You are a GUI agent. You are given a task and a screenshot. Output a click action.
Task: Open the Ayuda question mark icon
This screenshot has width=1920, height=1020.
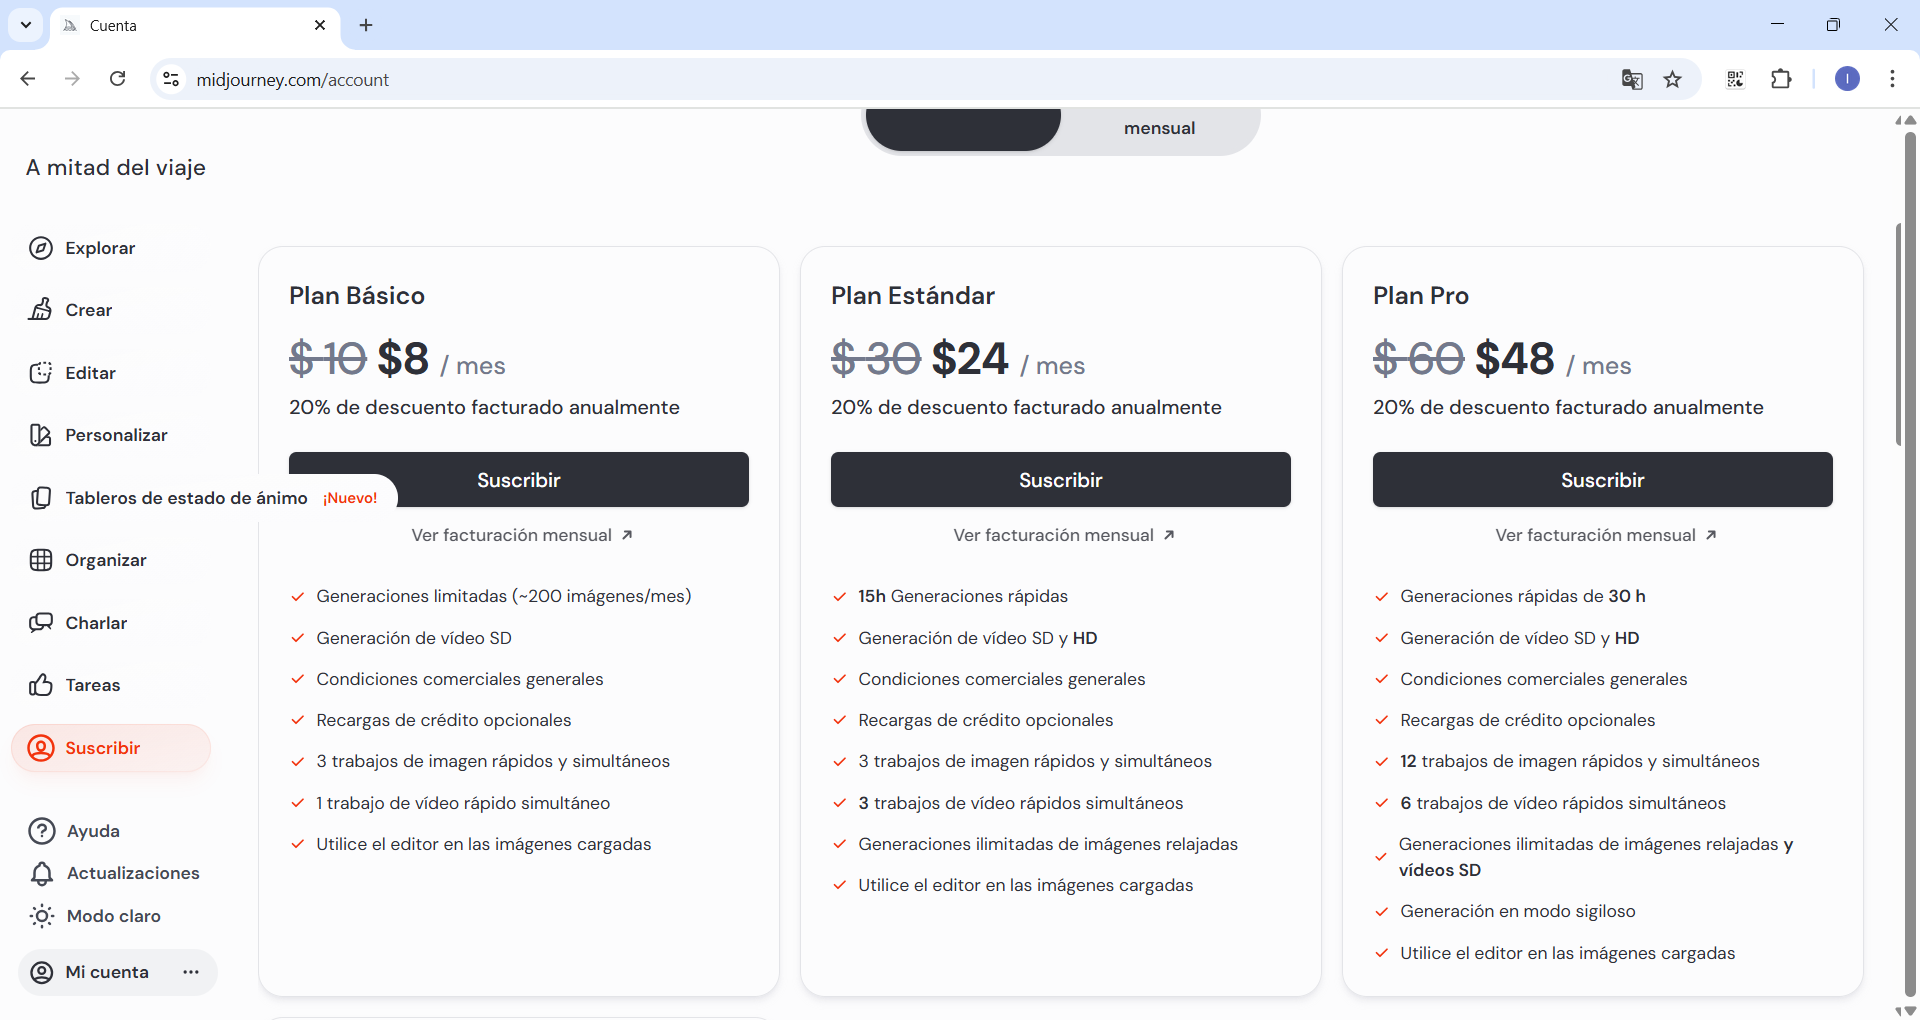pyautogui.click(x=42, y=831)
